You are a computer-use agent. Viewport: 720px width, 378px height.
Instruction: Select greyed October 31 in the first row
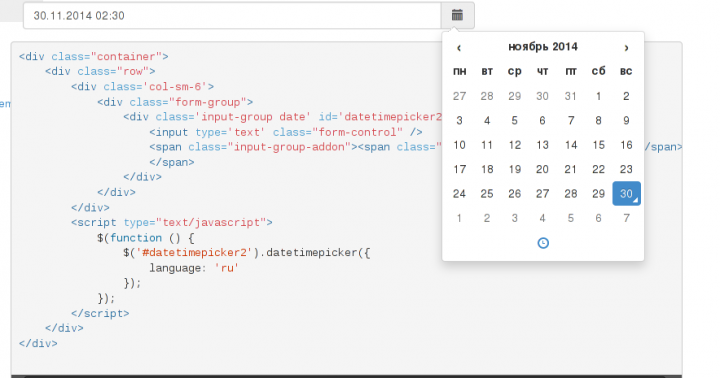pos(571,96)
